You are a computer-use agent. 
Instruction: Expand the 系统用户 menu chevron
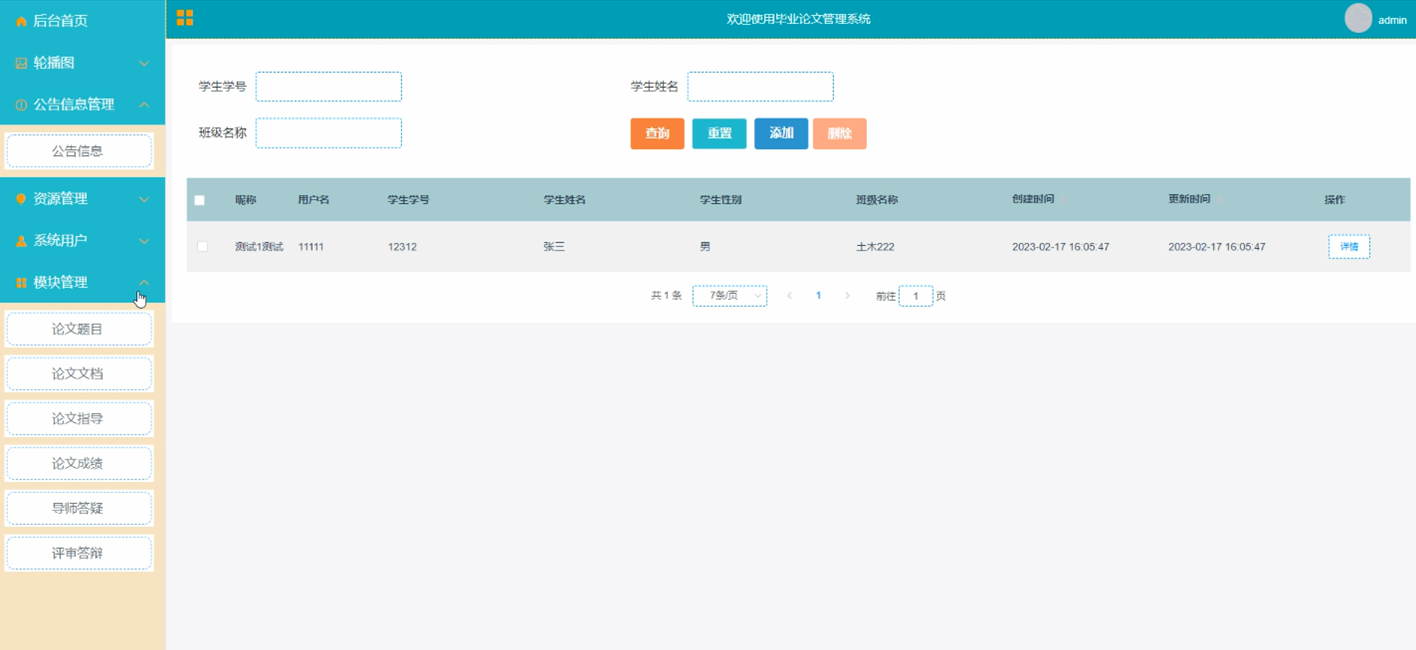coord(144,241)
